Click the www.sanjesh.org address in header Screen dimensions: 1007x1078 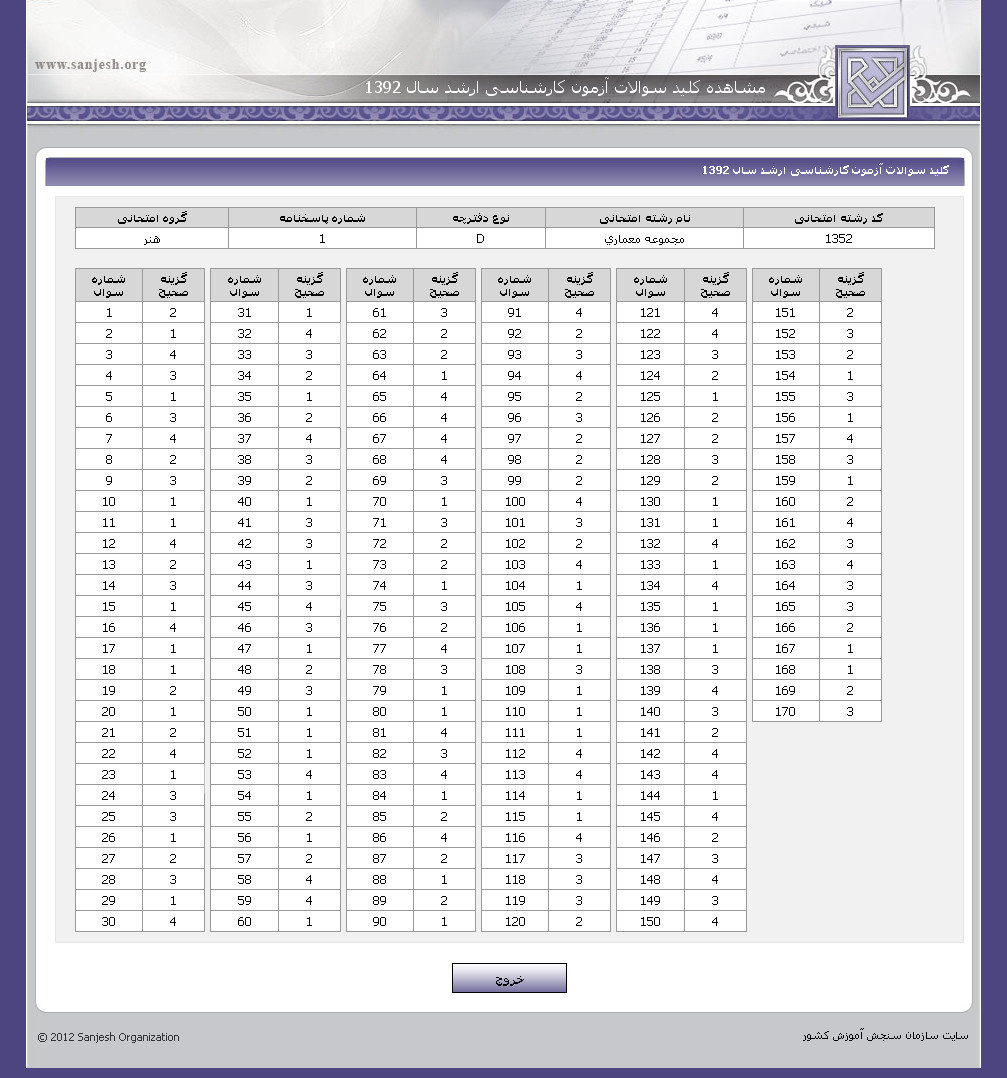[x=90, y=65]
